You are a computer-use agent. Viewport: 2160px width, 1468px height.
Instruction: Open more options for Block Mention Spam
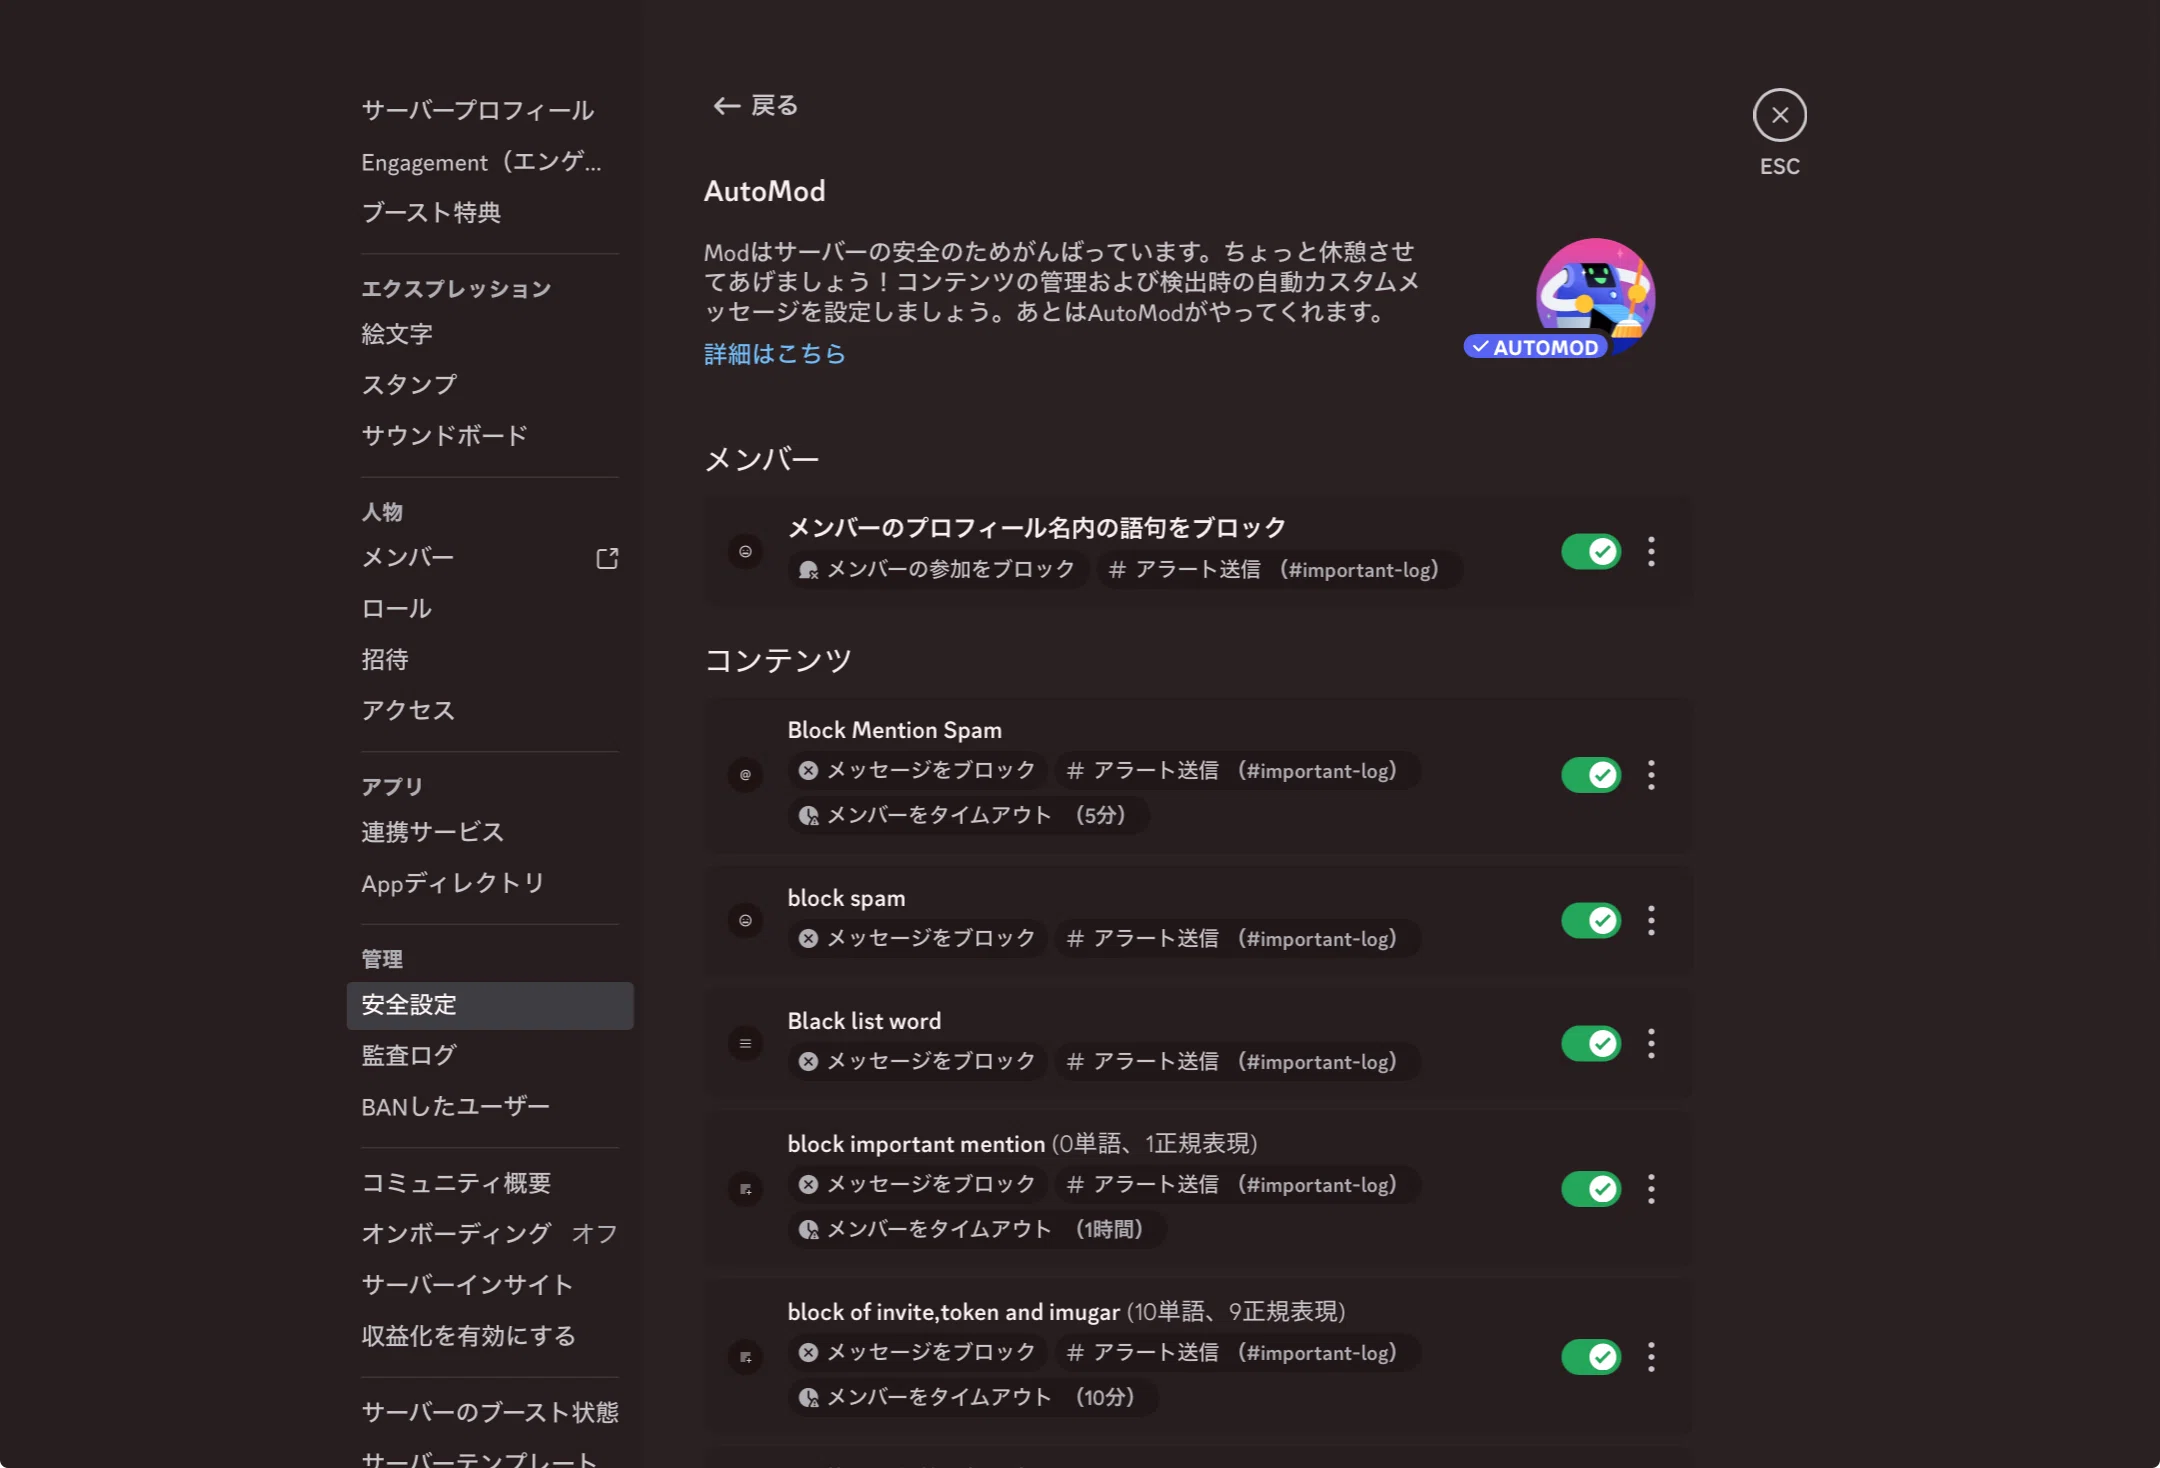pyautogui.click(x=1651, y=775)
